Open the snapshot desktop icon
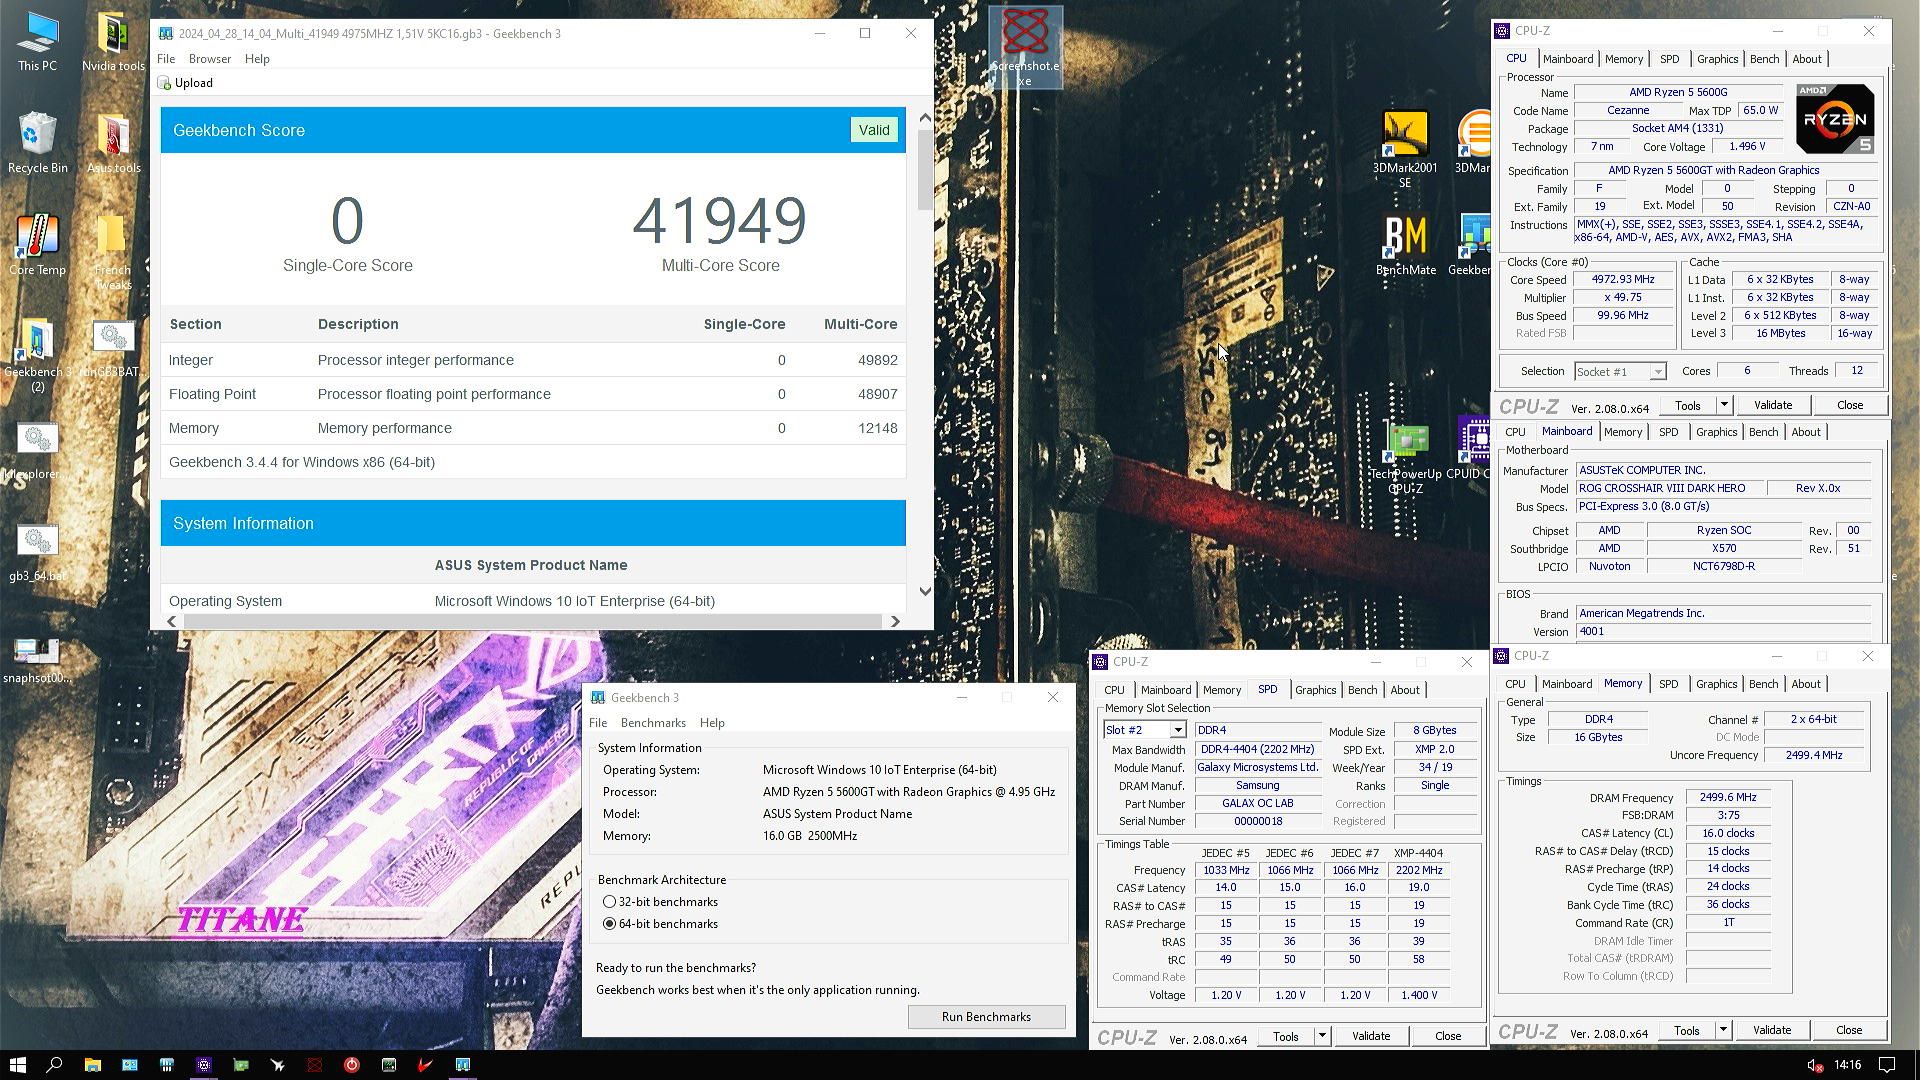This screenshot has height=1080, width=1920. [x=37, y=660]
